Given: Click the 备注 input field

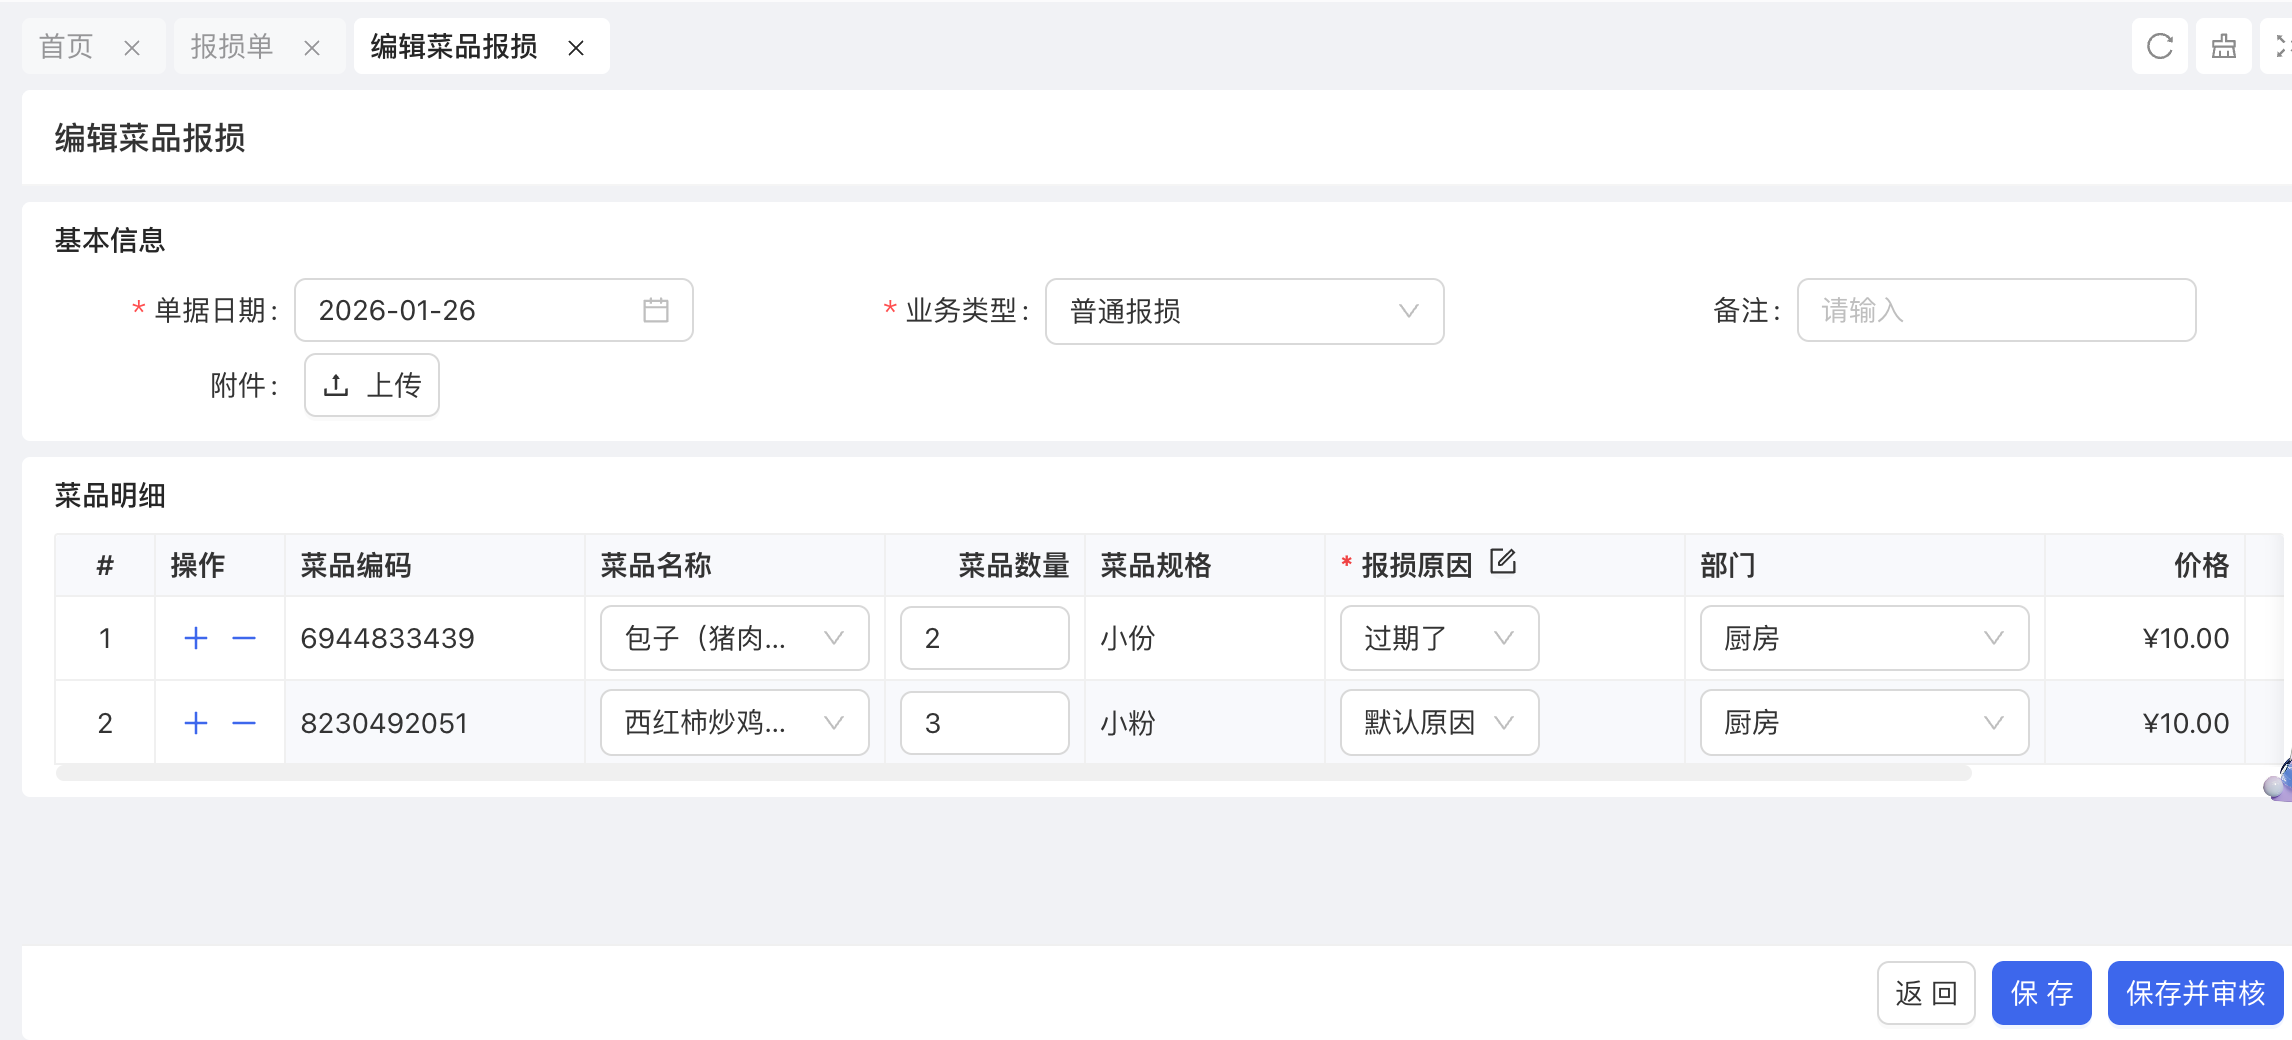Looking at the screenshot, I should (x=1996, y=310).
